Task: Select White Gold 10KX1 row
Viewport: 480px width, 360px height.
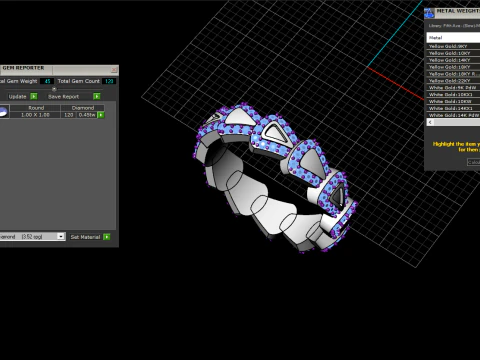Action: pyautogui.click(x=453, y=94)
